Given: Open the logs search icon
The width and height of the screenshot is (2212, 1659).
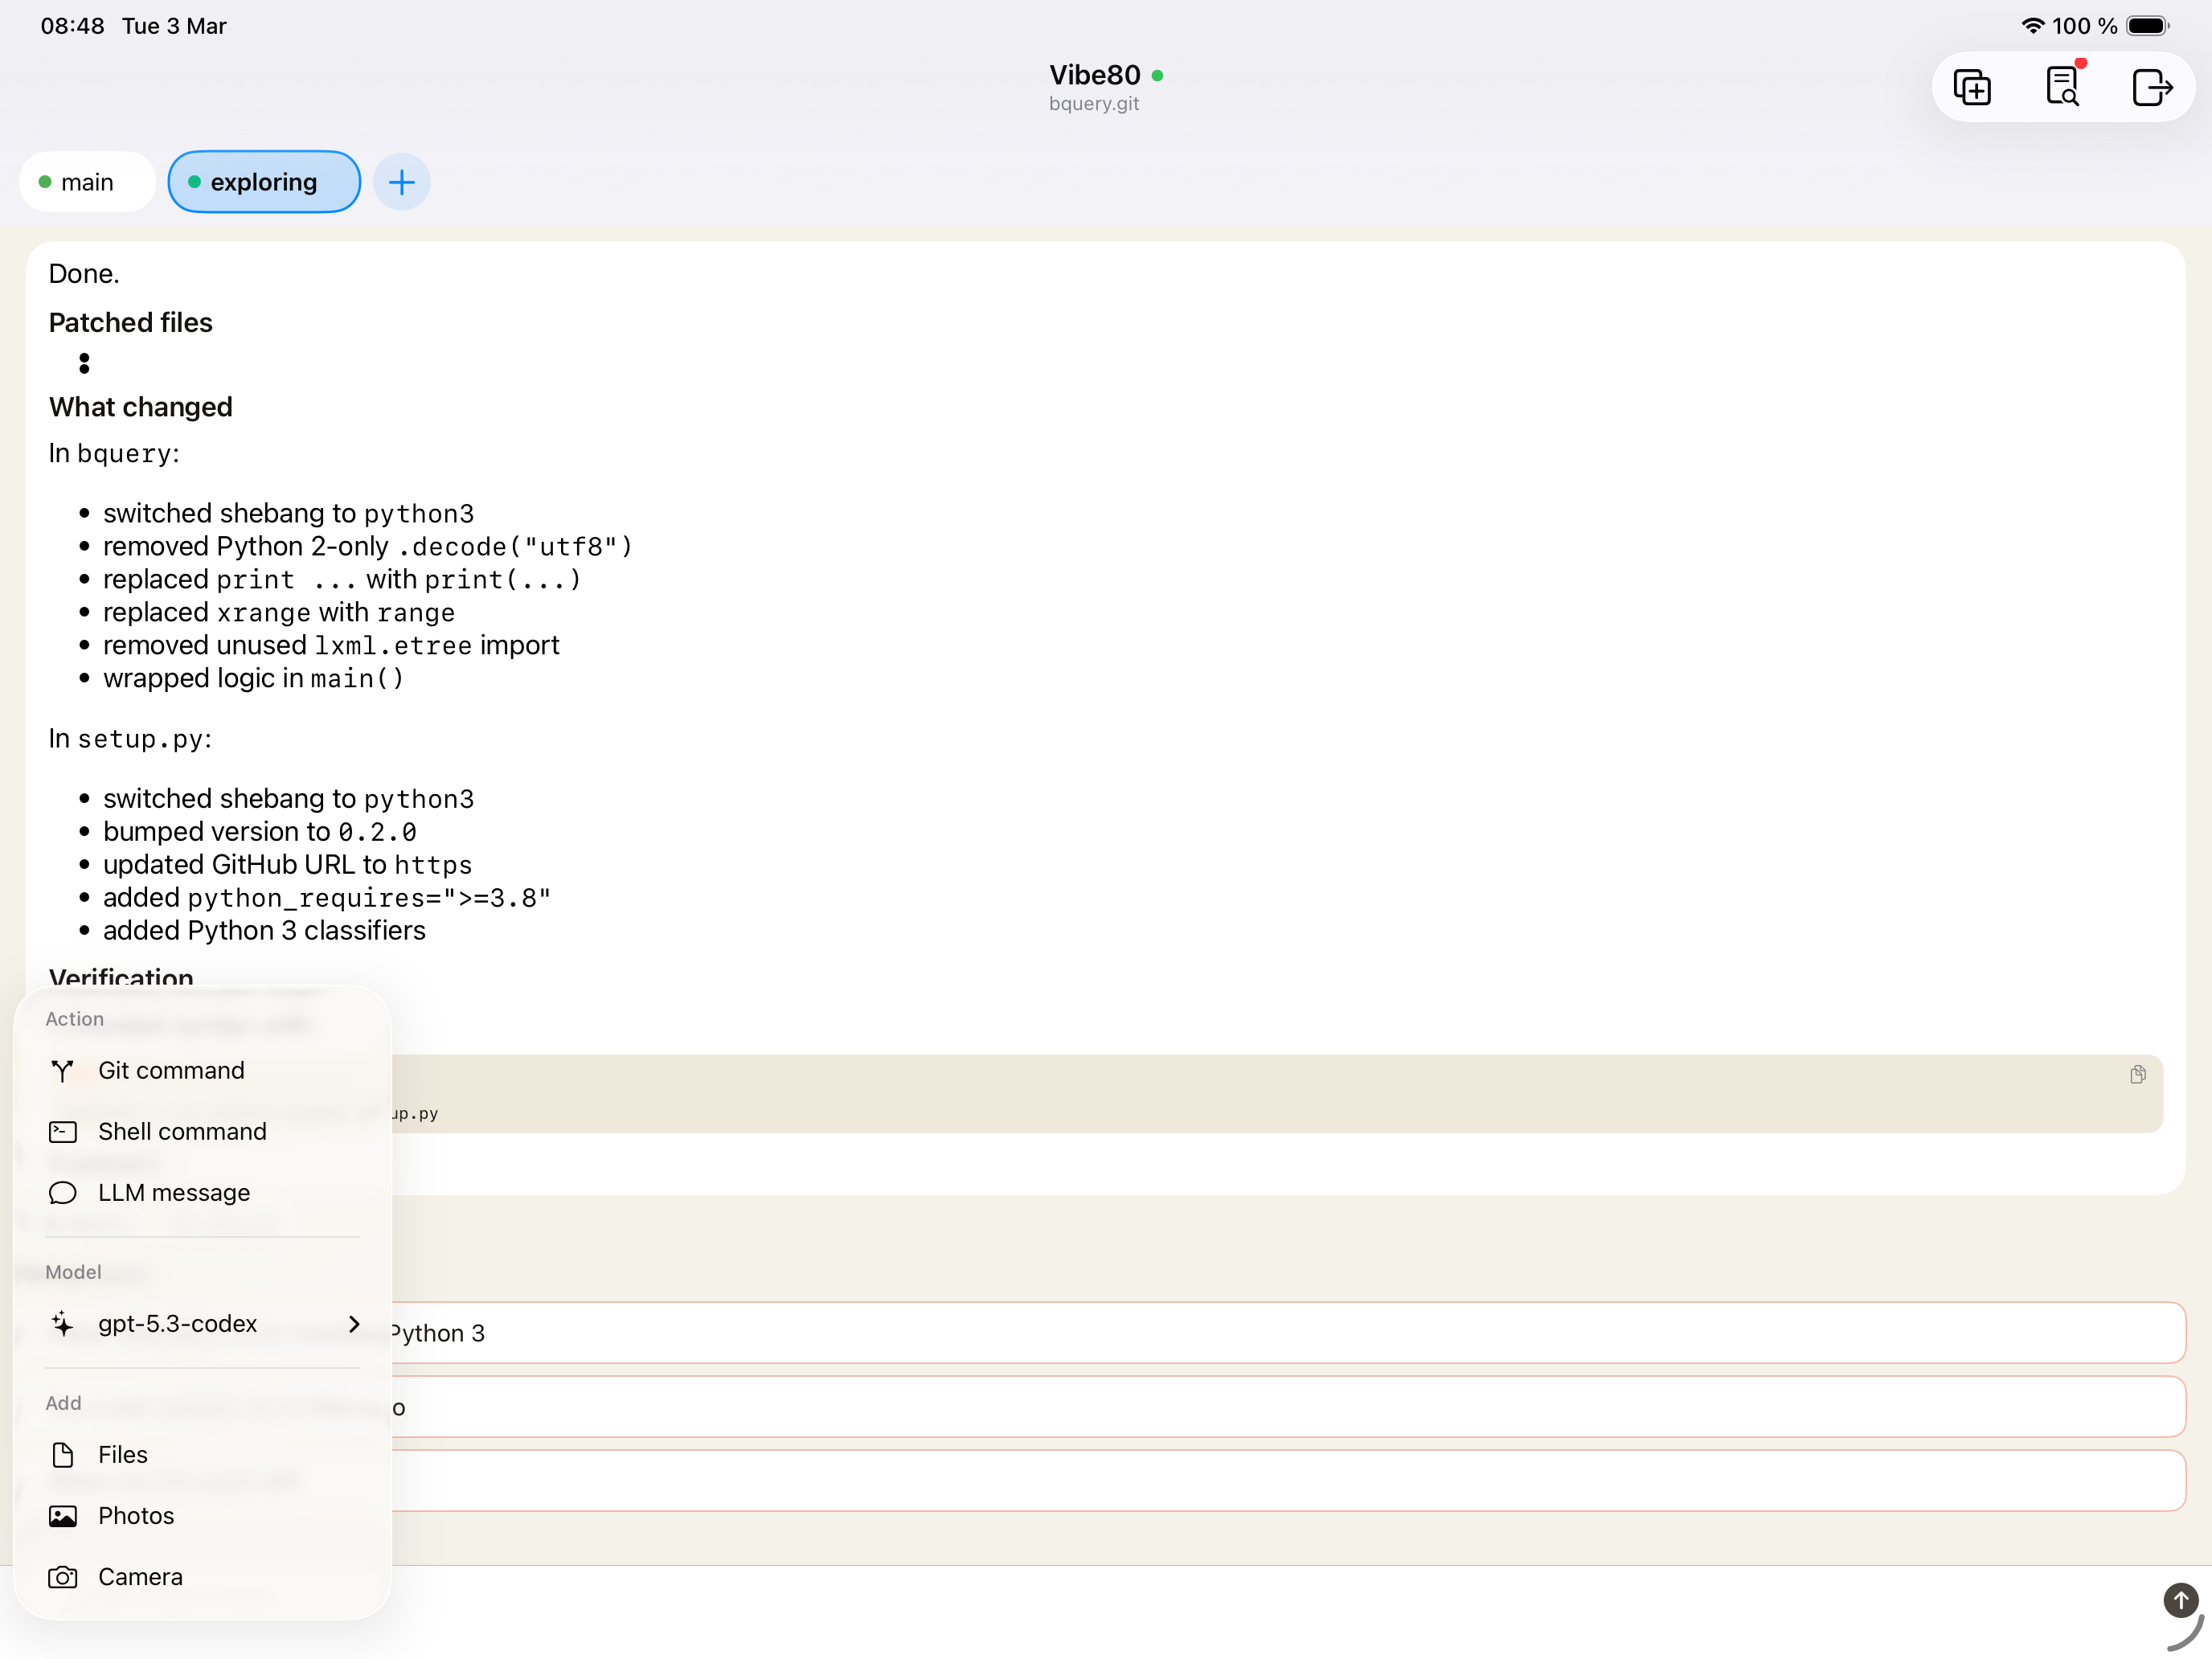Looking at the screenshot, I should tap(2062, 88).
